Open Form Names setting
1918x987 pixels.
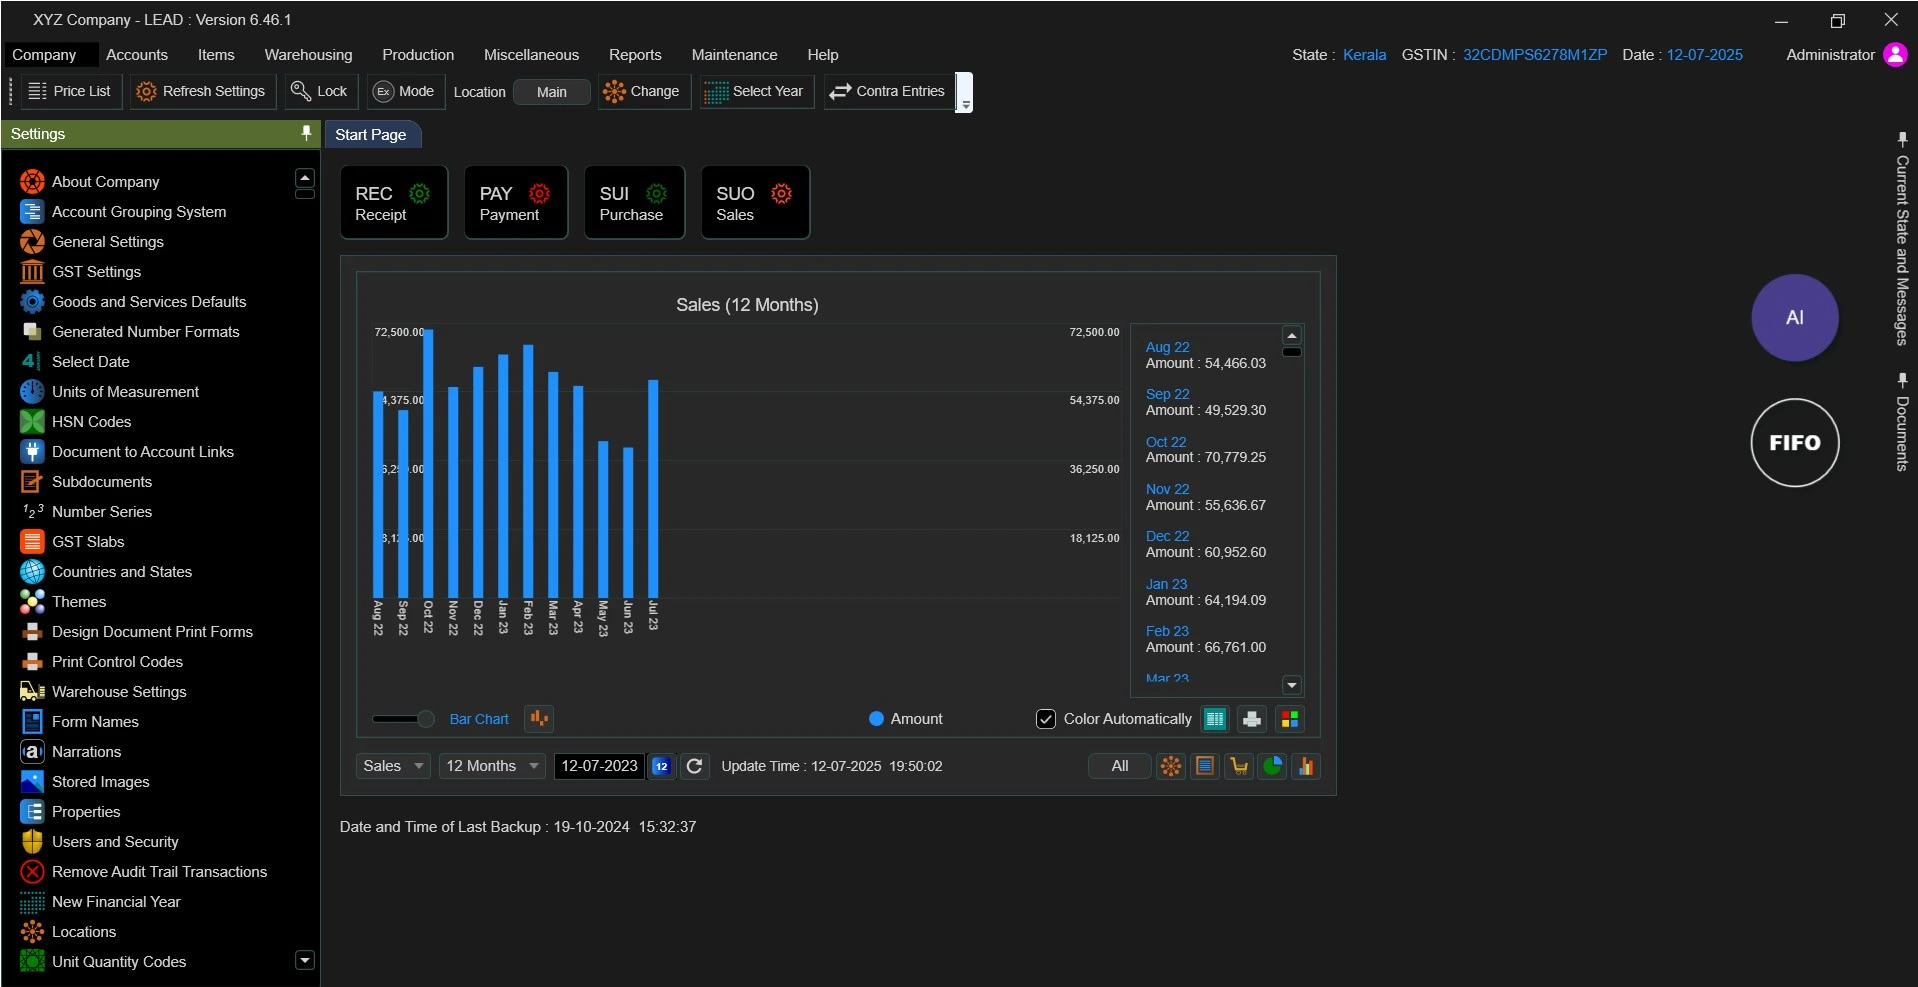(95, 722)
